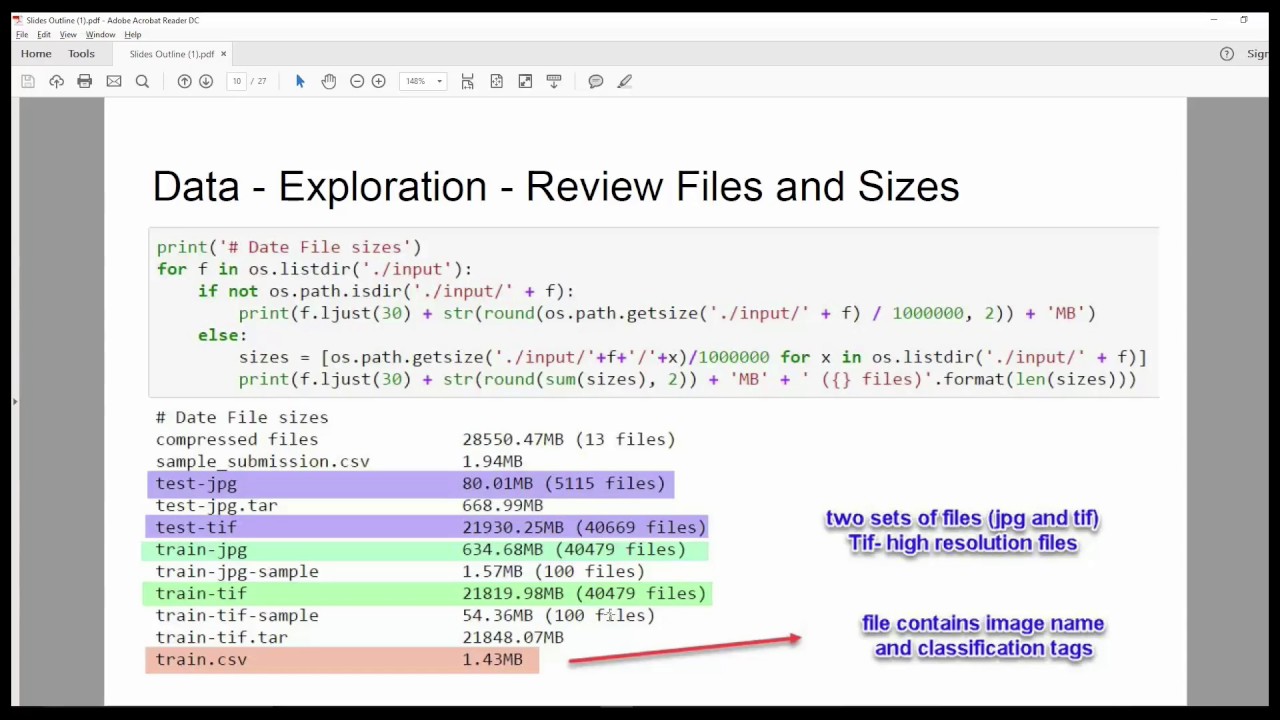Open the Find text magnifier
1280x720 pixels.
coord(142,81)
